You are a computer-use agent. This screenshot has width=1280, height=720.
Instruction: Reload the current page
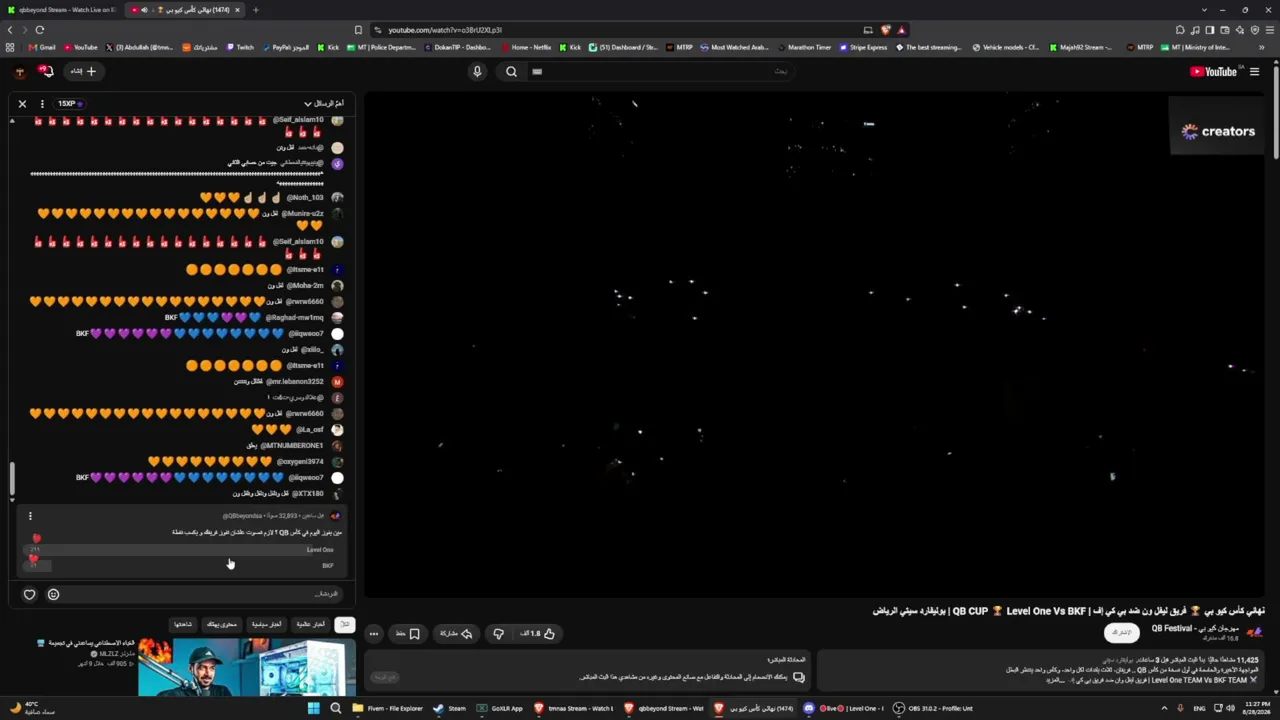(x=40, y=30)
